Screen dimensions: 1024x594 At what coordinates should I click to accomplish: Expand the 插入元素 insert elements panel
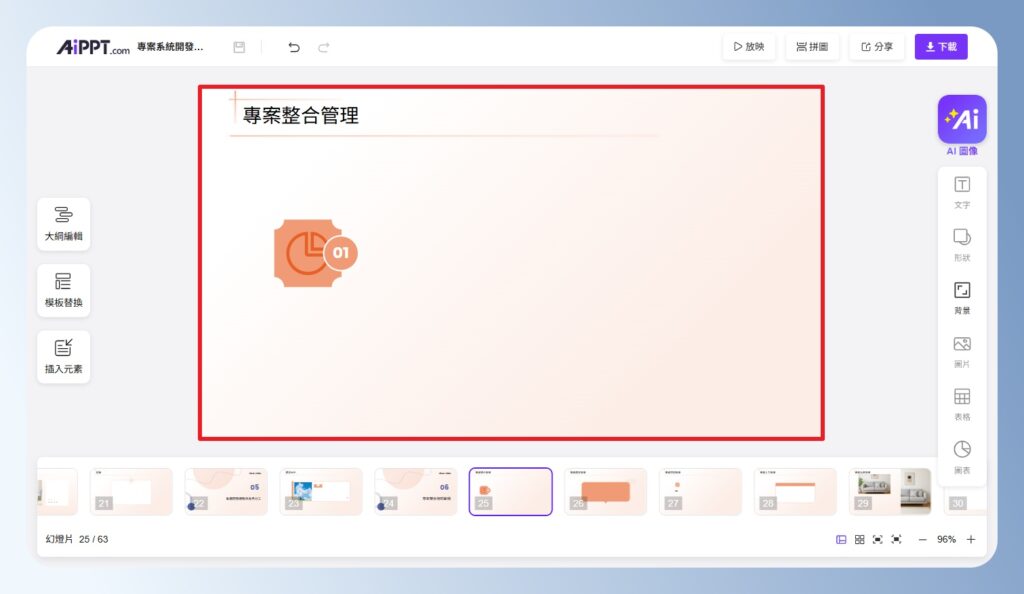[63, 356]
